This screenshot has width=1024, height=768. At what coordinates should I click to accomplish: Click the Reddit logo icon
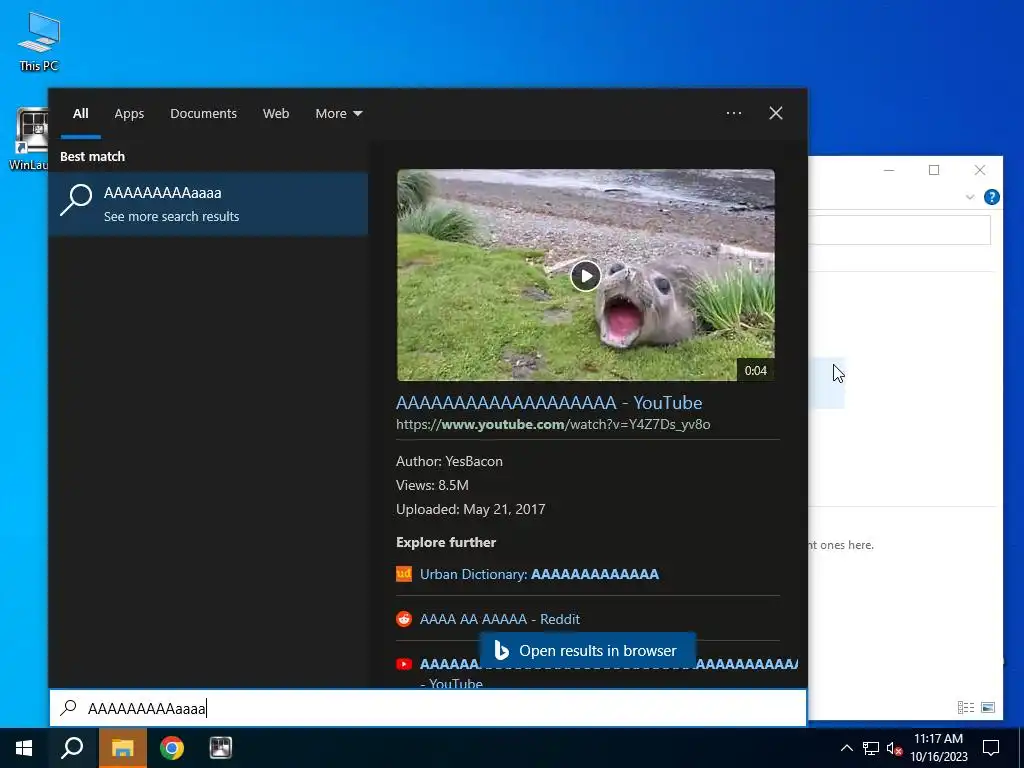pyautogui.click(x=404, y=619)
